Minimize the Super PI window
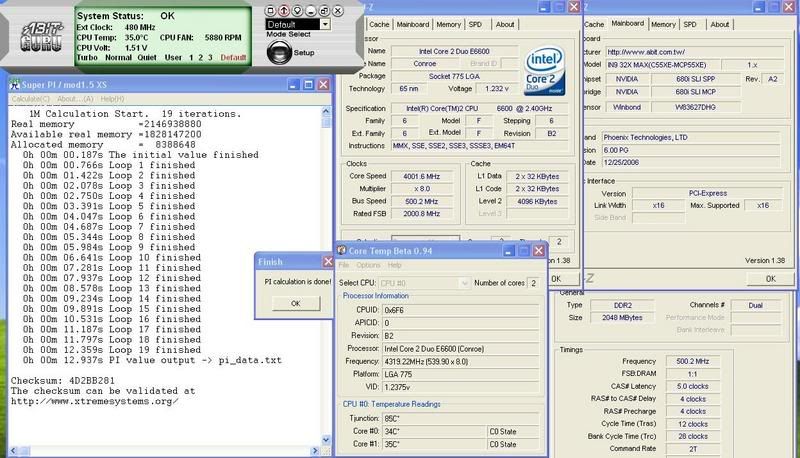 click(x=293, y=85)
